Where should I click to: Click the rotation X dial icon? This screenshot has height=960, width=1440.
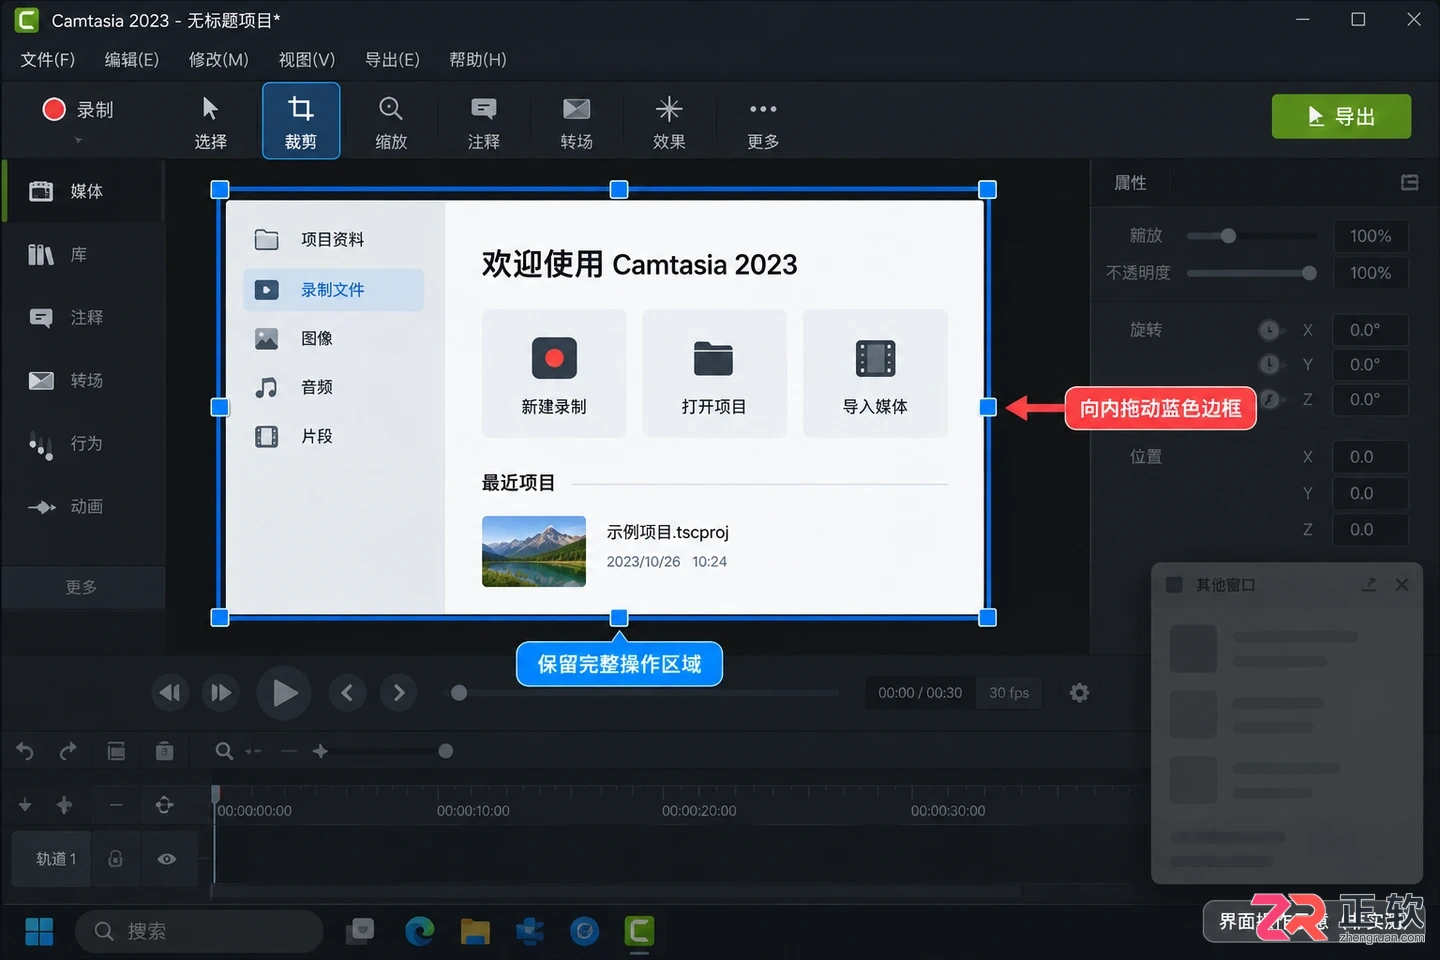pos(1269,330)
